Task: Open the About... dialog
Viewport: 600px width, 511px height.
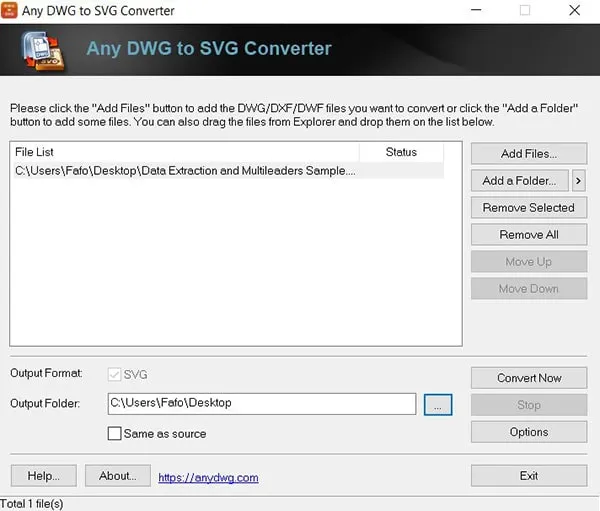Action: pyautogui.click(x=118, y=476)
